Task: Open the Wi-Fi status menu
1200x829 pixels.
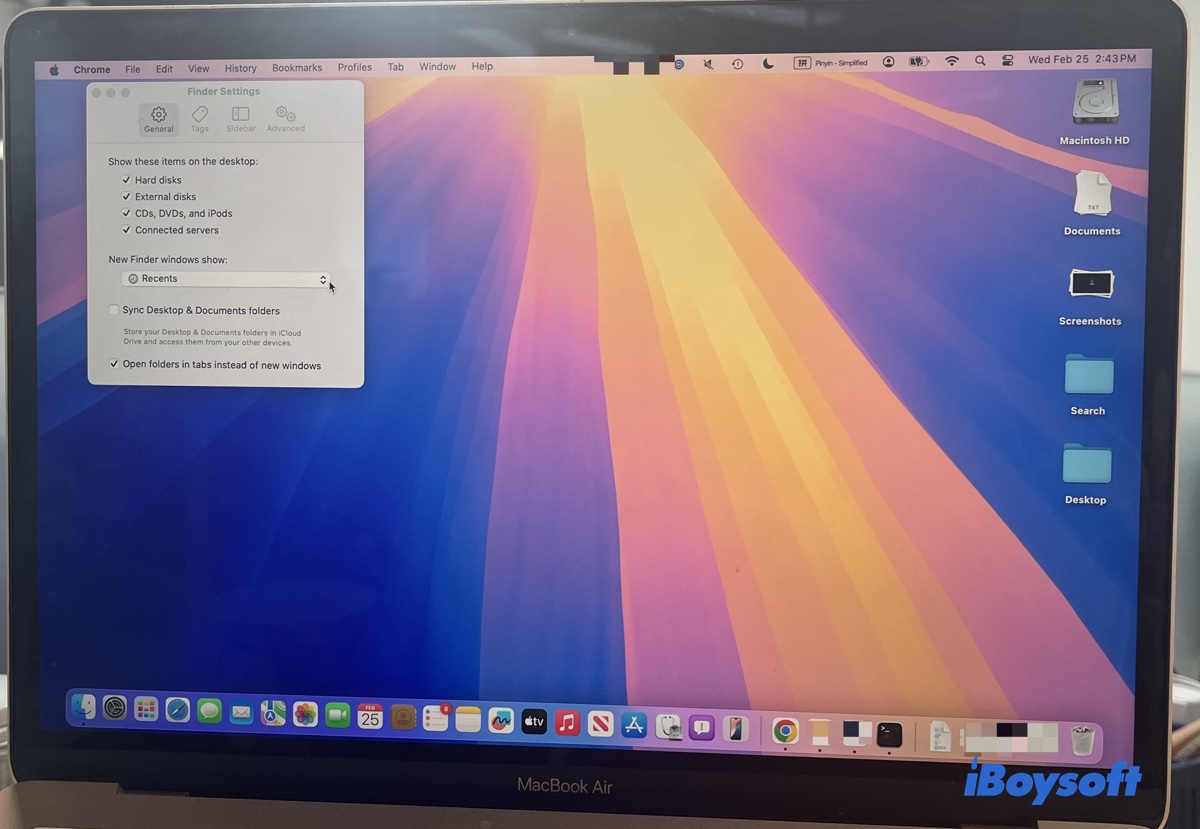Action: point(951,61)
